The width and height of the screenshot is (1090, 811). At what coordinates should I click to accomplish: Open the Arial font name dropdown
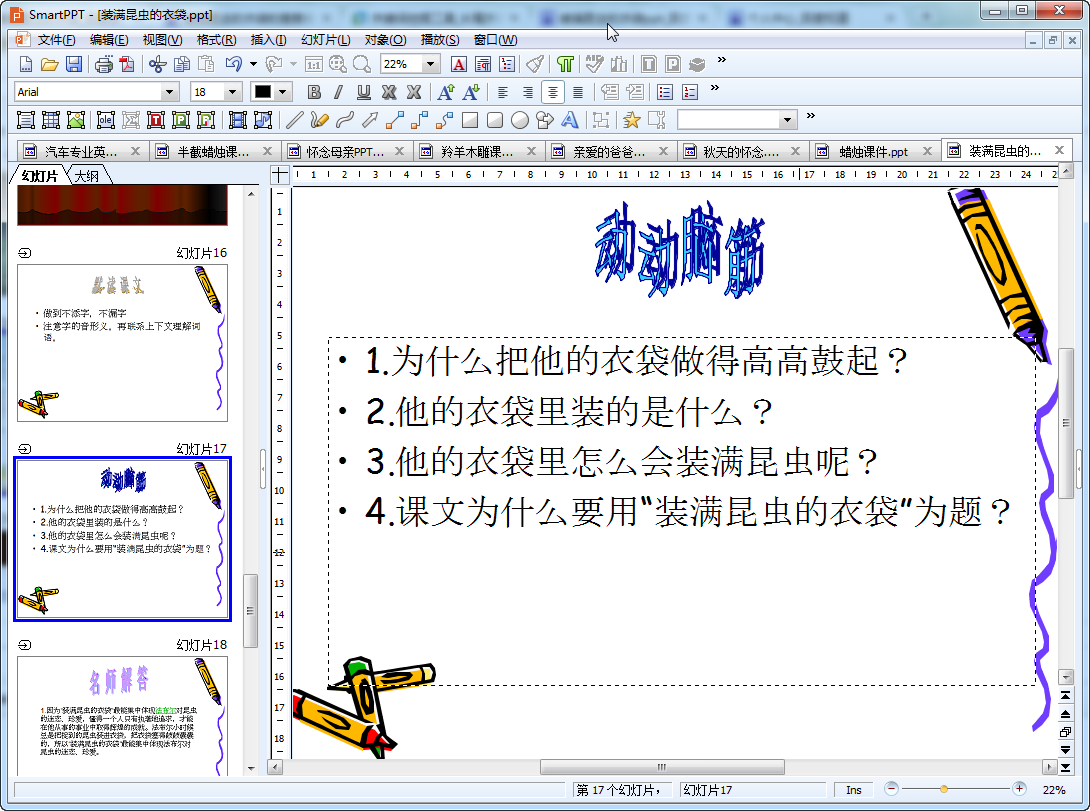click(169, 92)
